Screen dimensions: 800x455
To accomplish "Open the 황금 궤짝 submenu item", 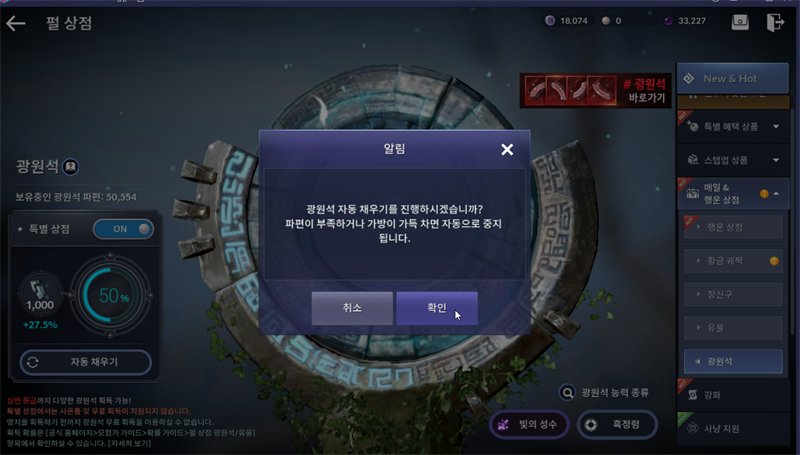I will pyautogui.click(x=733, y=261).
